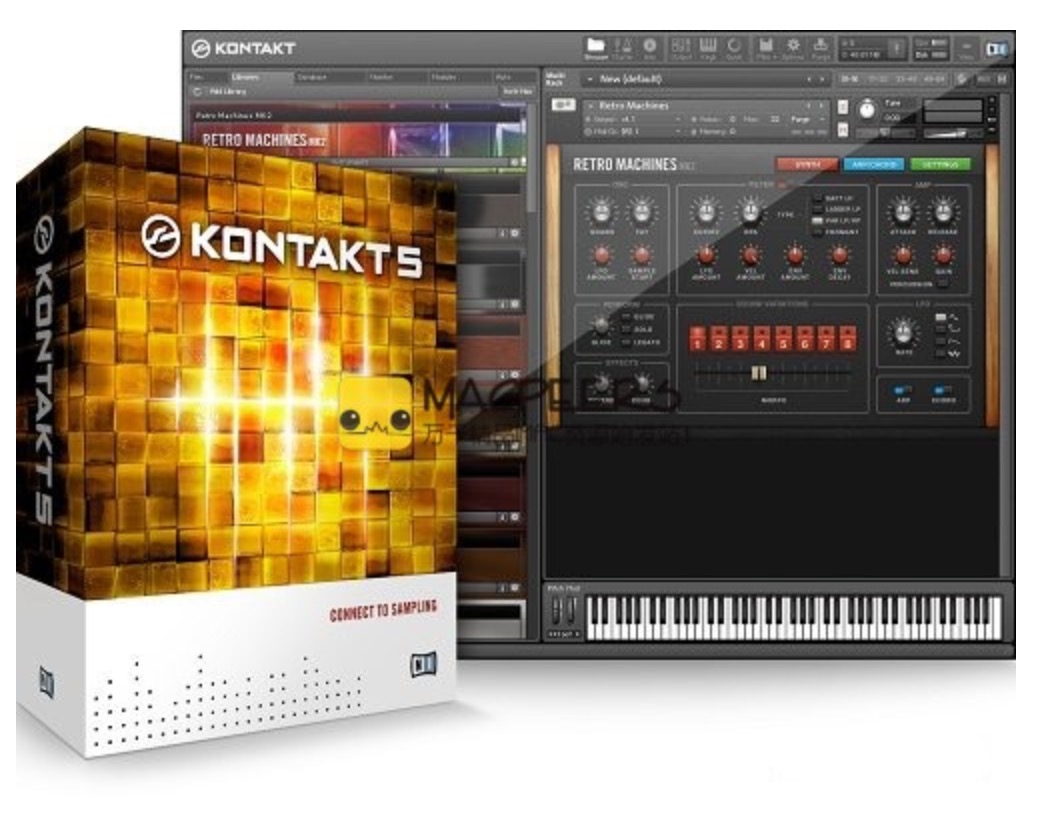
Task: Click the LFO Rate knob
Action: [x=903, y=333]
